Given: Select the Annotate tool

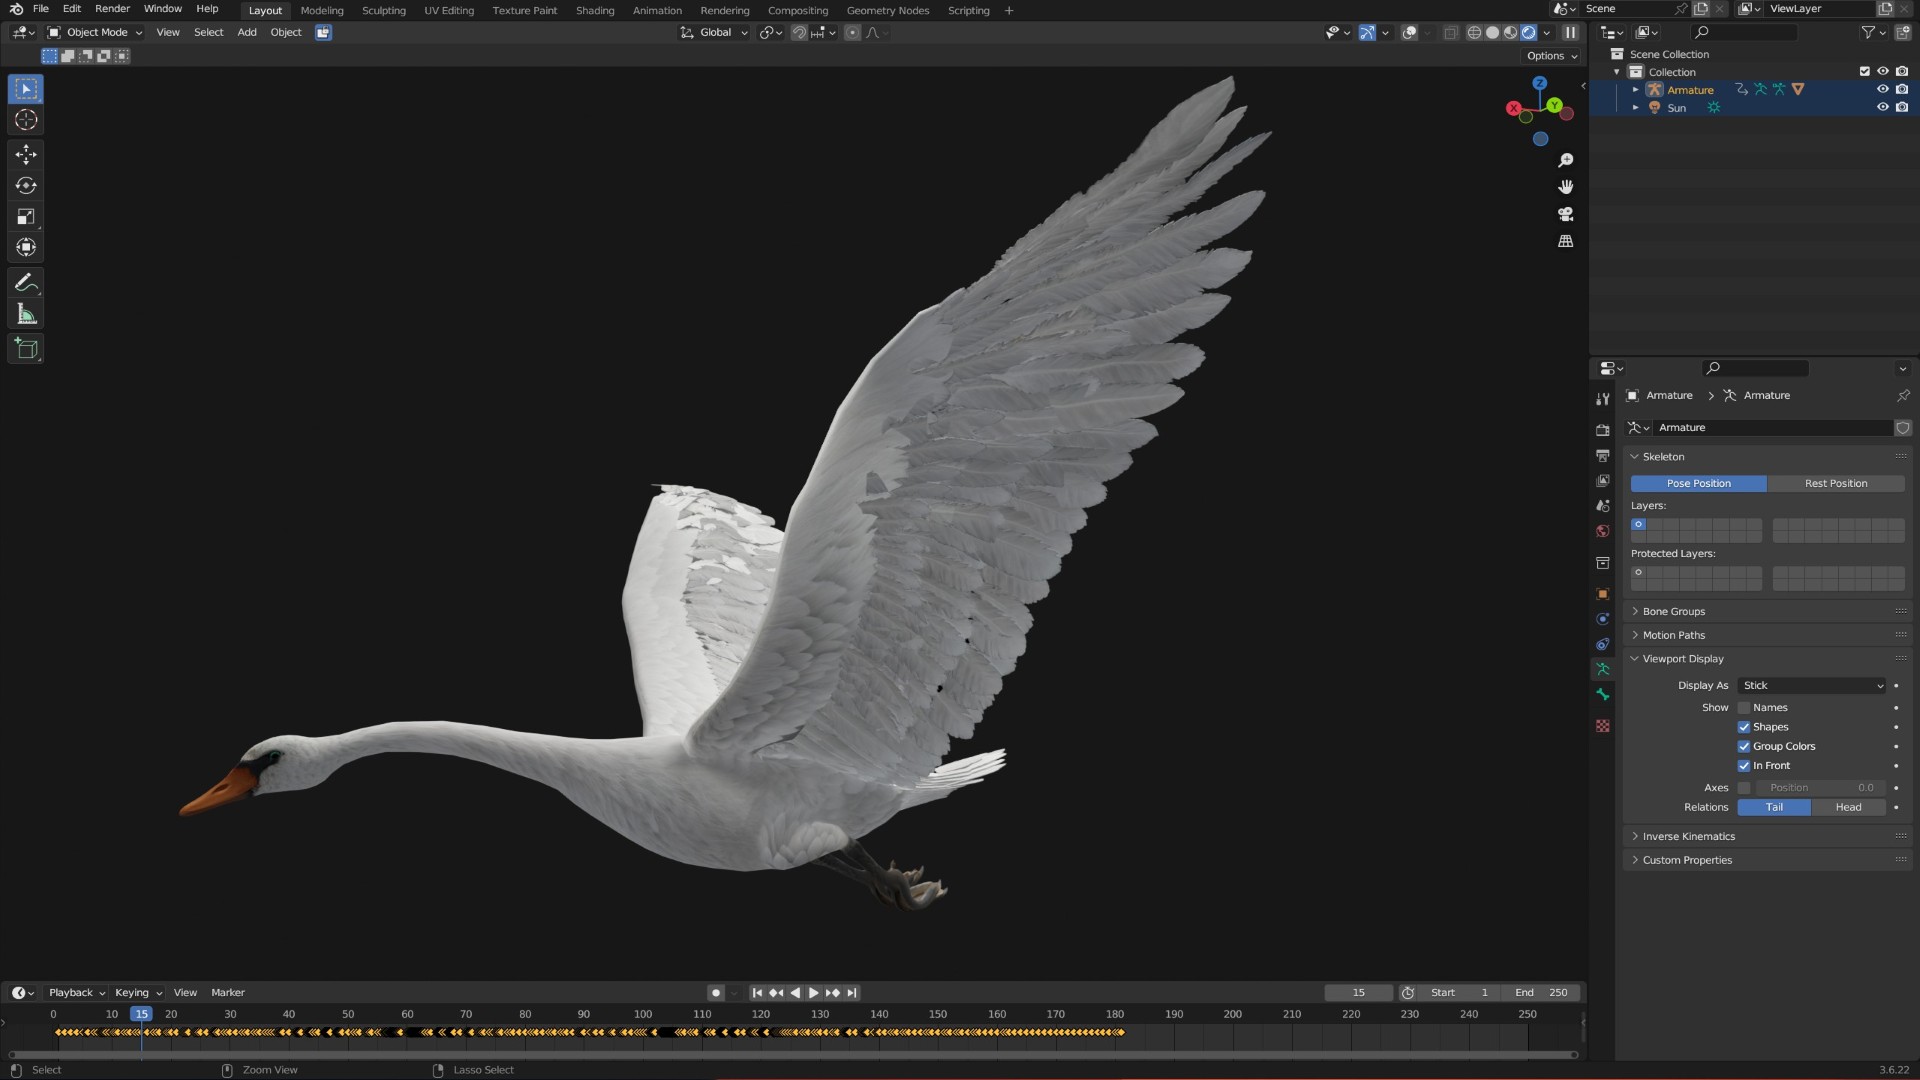Looking at the screenshot, I should point(26,283).
